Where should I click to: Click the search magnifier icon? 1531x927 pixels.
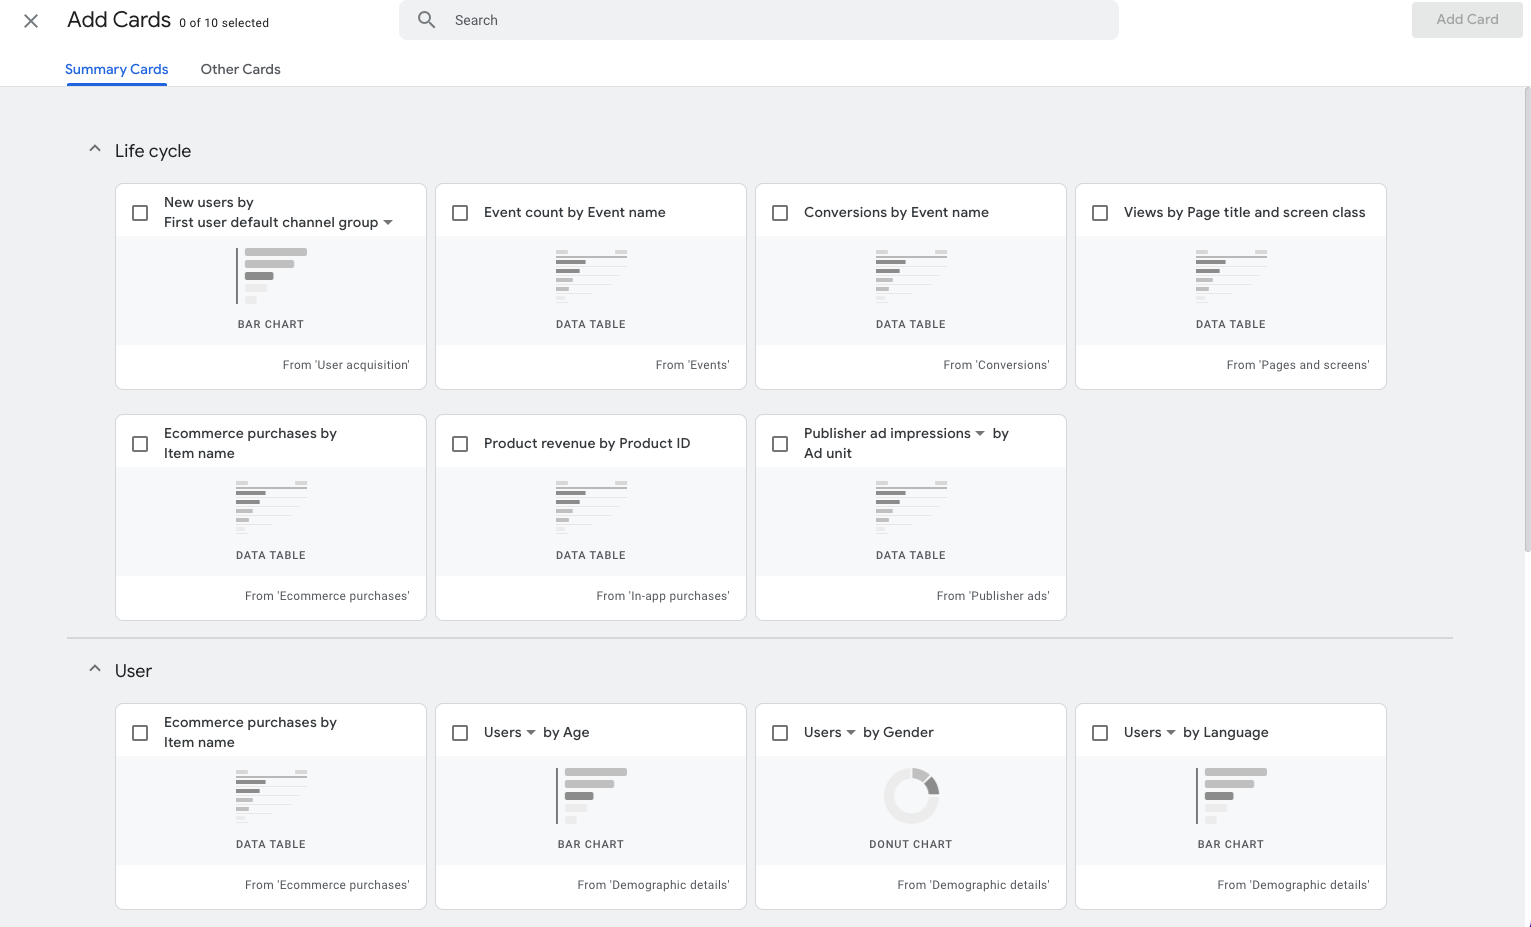(x=427, y=20)
